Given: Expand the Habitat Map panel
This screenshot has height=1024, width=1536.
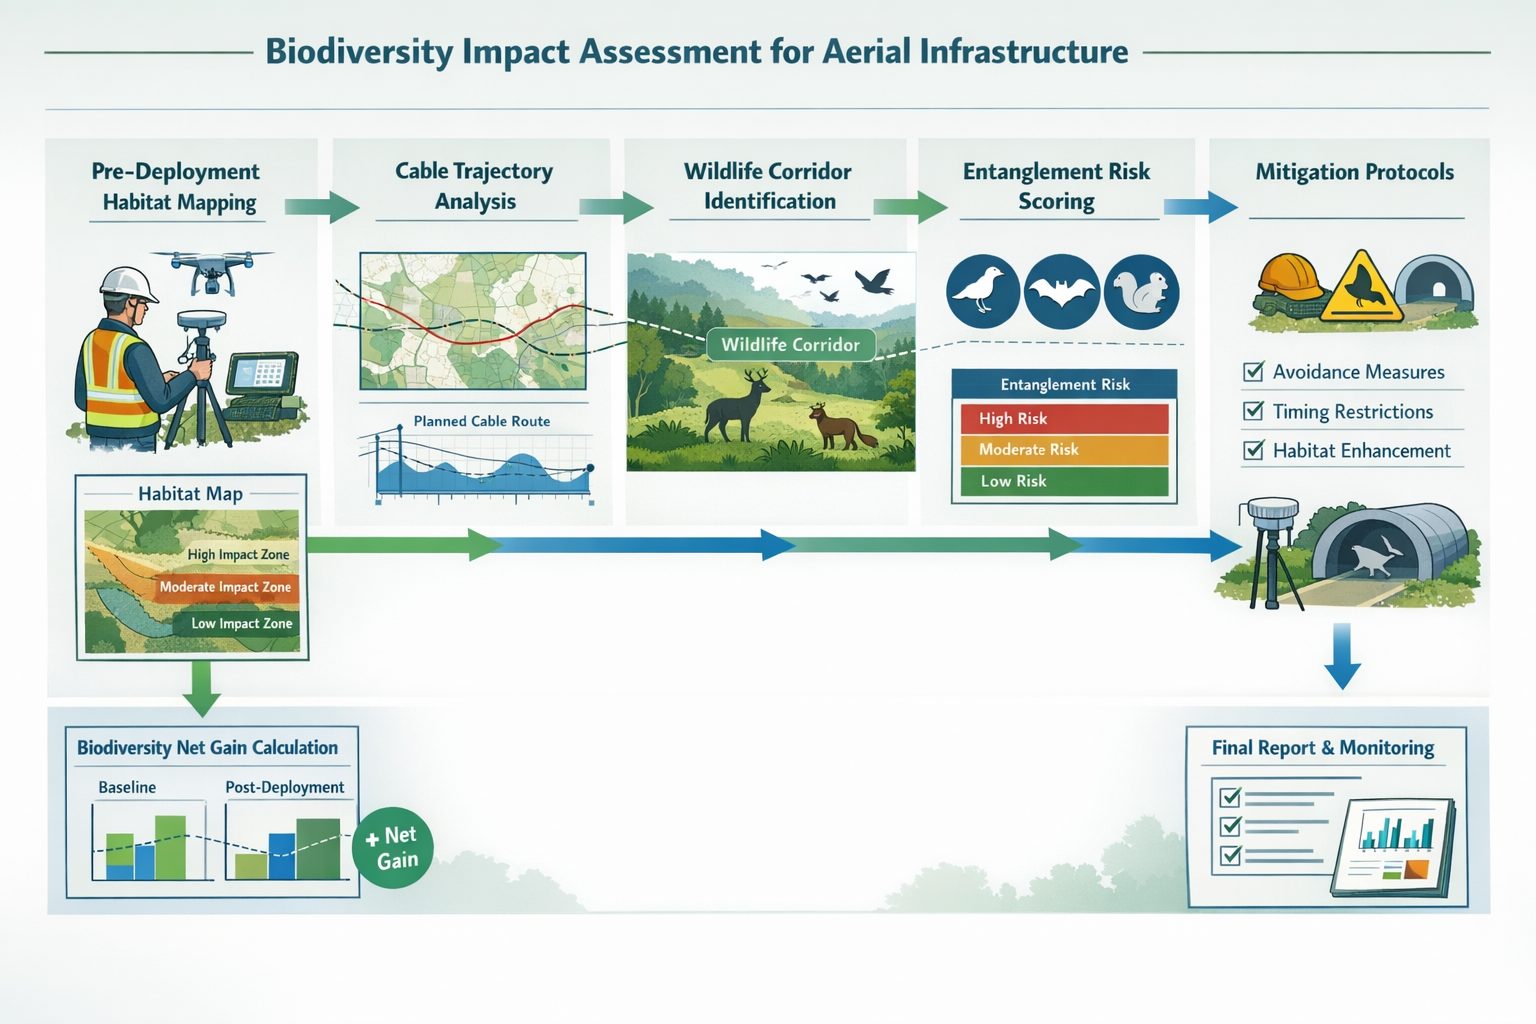Looking at the screenshot, I should pyautogui.click(x=190, y=491).
